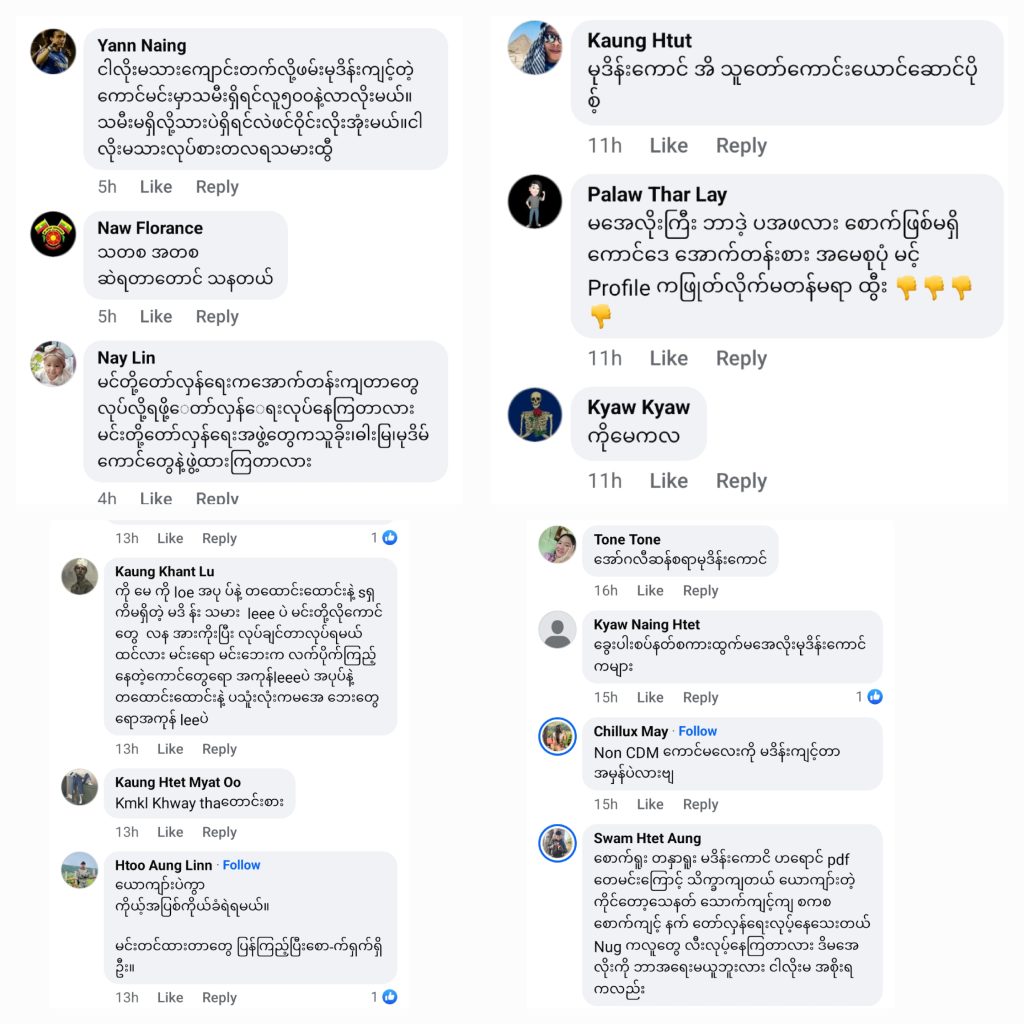Reply to Naw Florance's comment

[x=217, y=317]
